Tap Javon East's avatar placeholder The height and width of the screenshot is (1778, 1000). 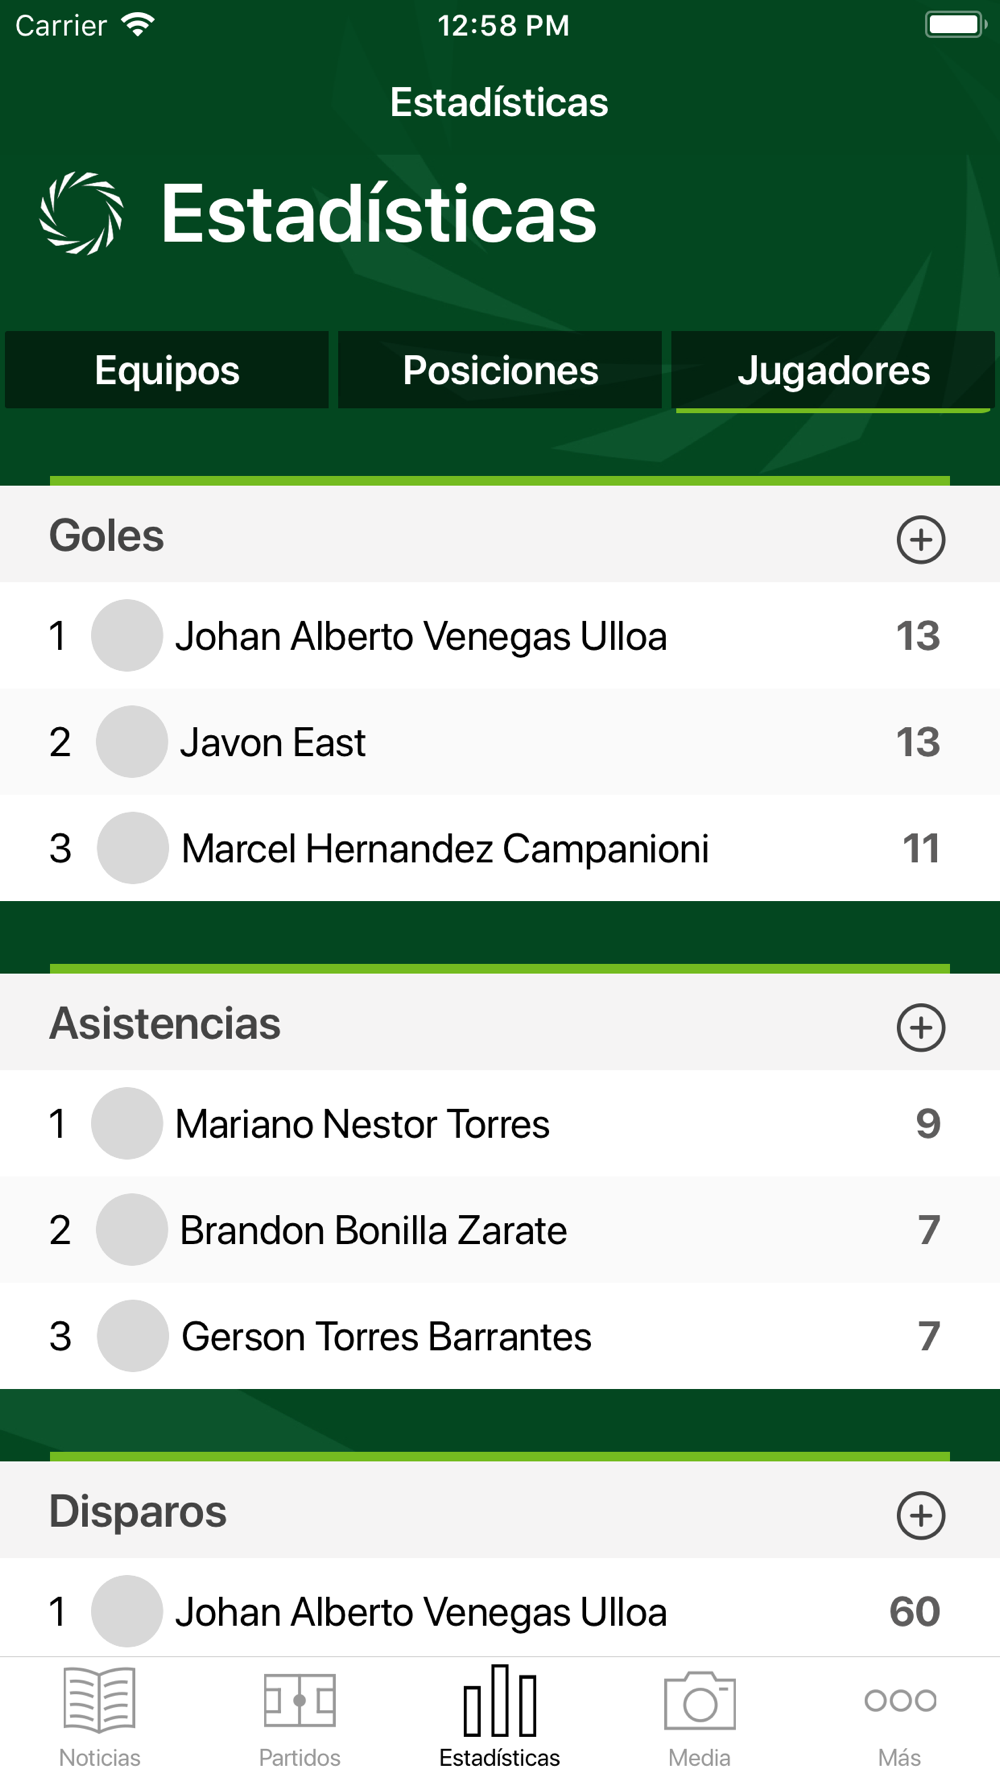pos(132,742)
